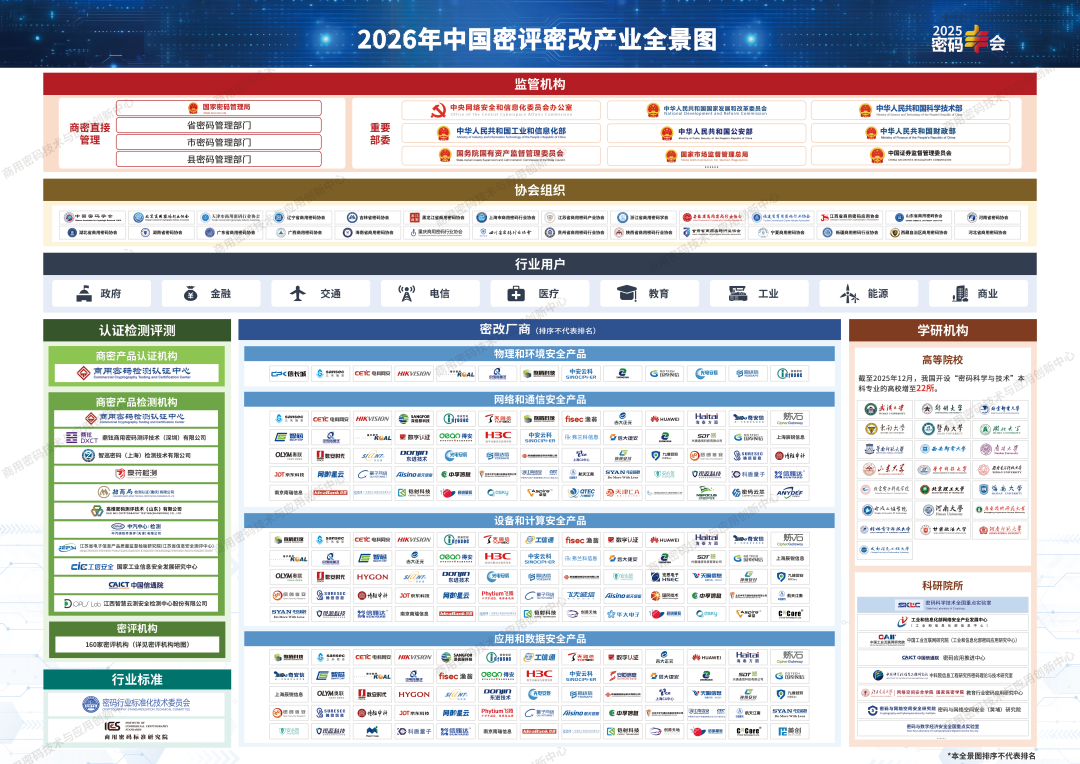
Task: Click 中华人民共和国公安部 box
Action: [706, 132]
